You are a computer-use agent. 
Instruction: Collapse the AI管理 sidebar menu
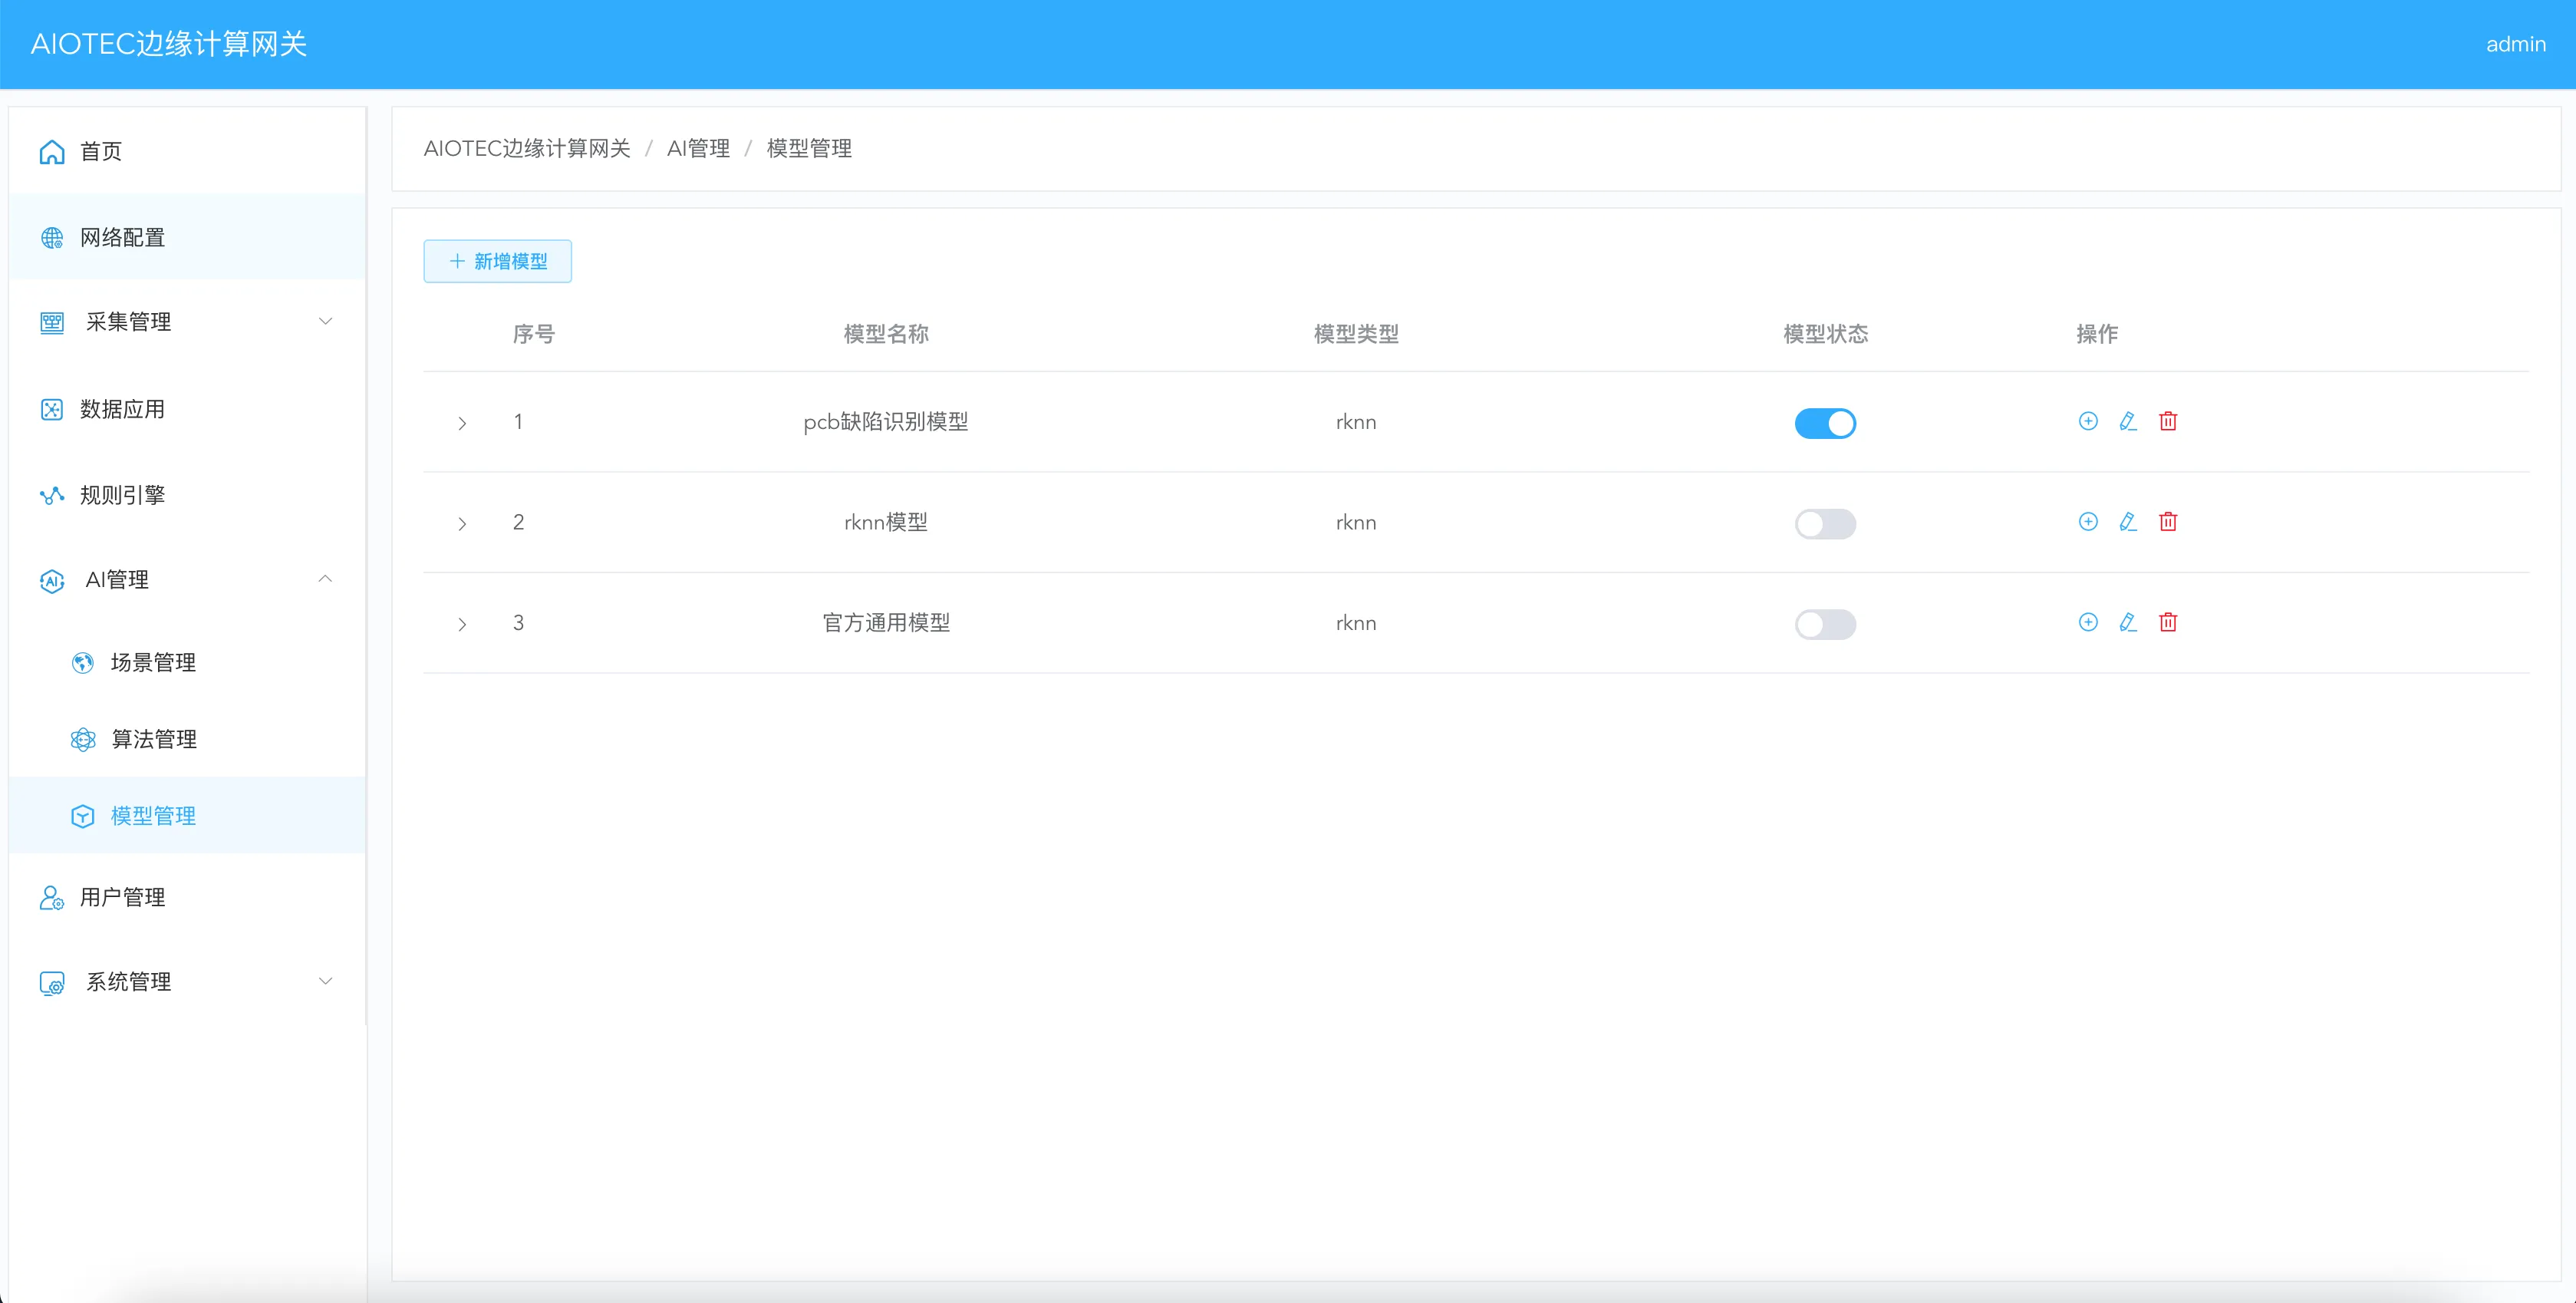187,580
